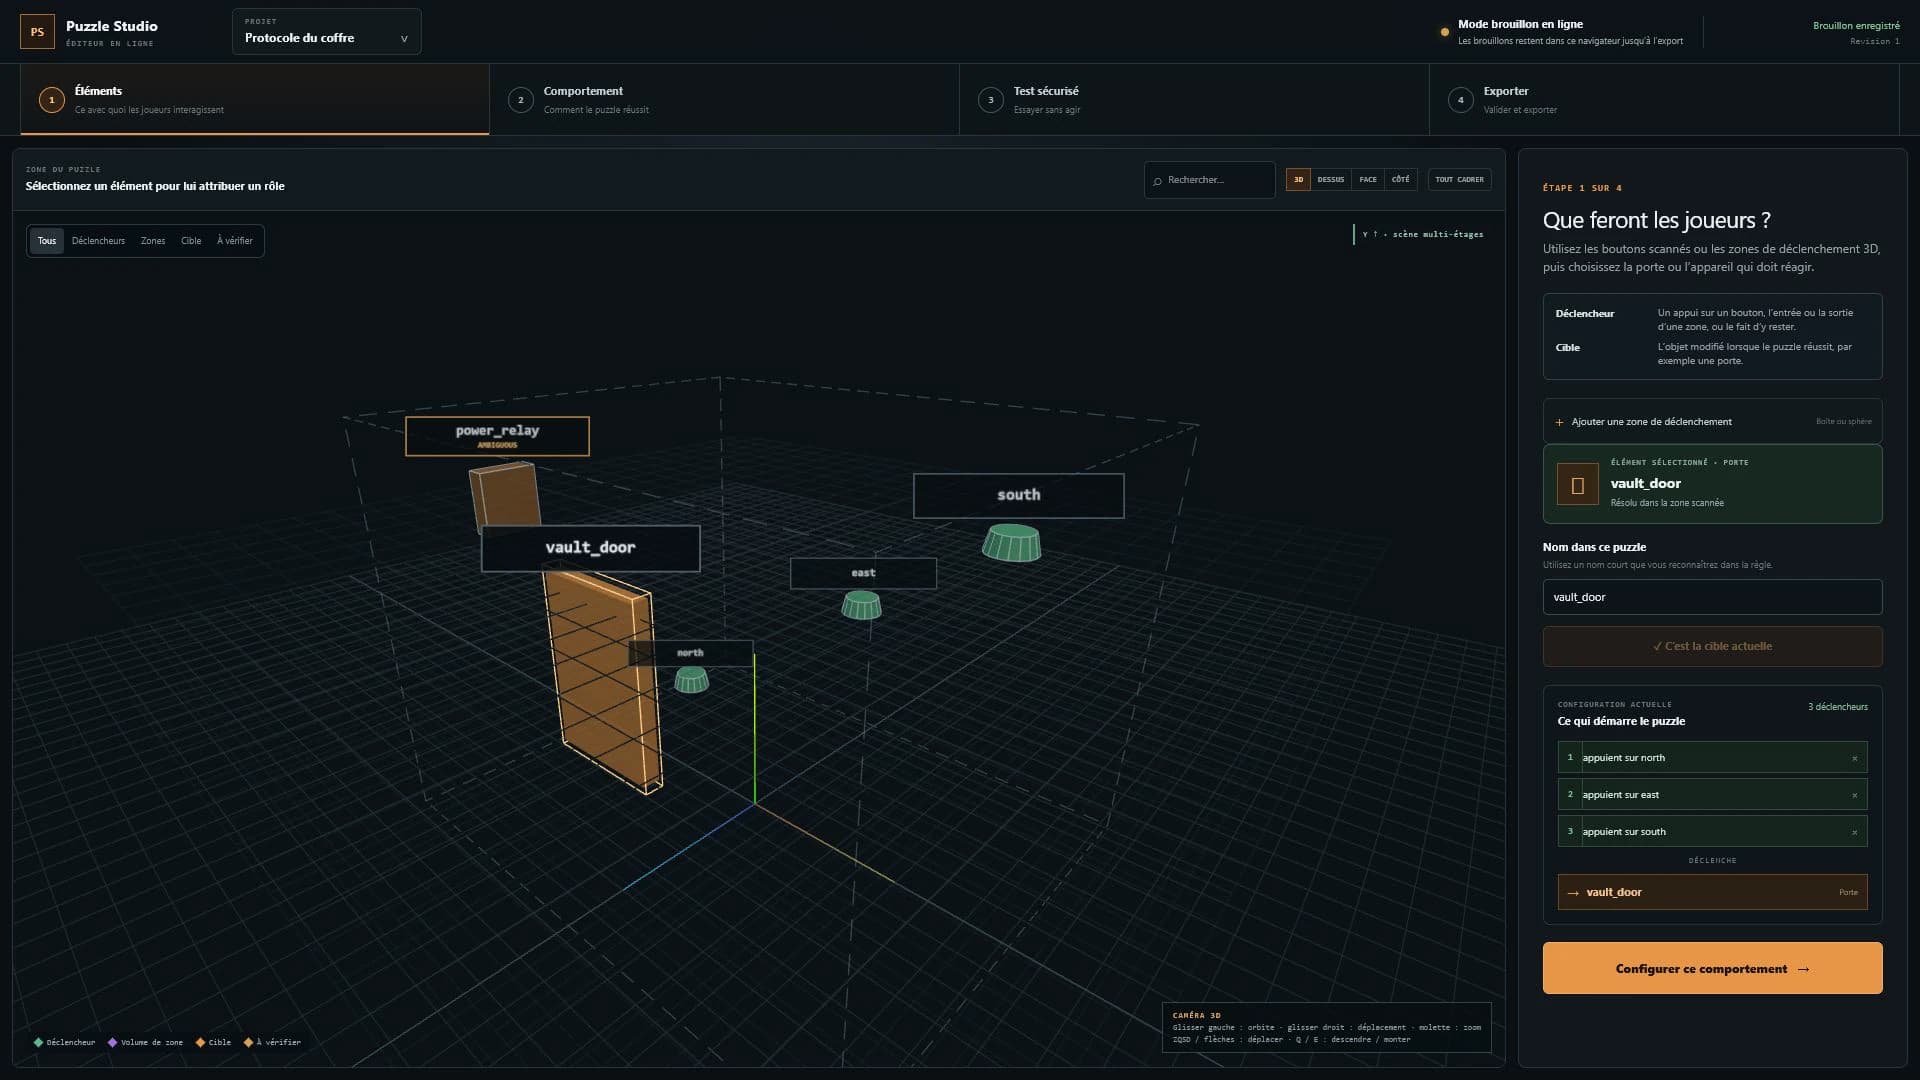Focus the Rechercher search field
1920x1080 pixels.
[1210, 180]
